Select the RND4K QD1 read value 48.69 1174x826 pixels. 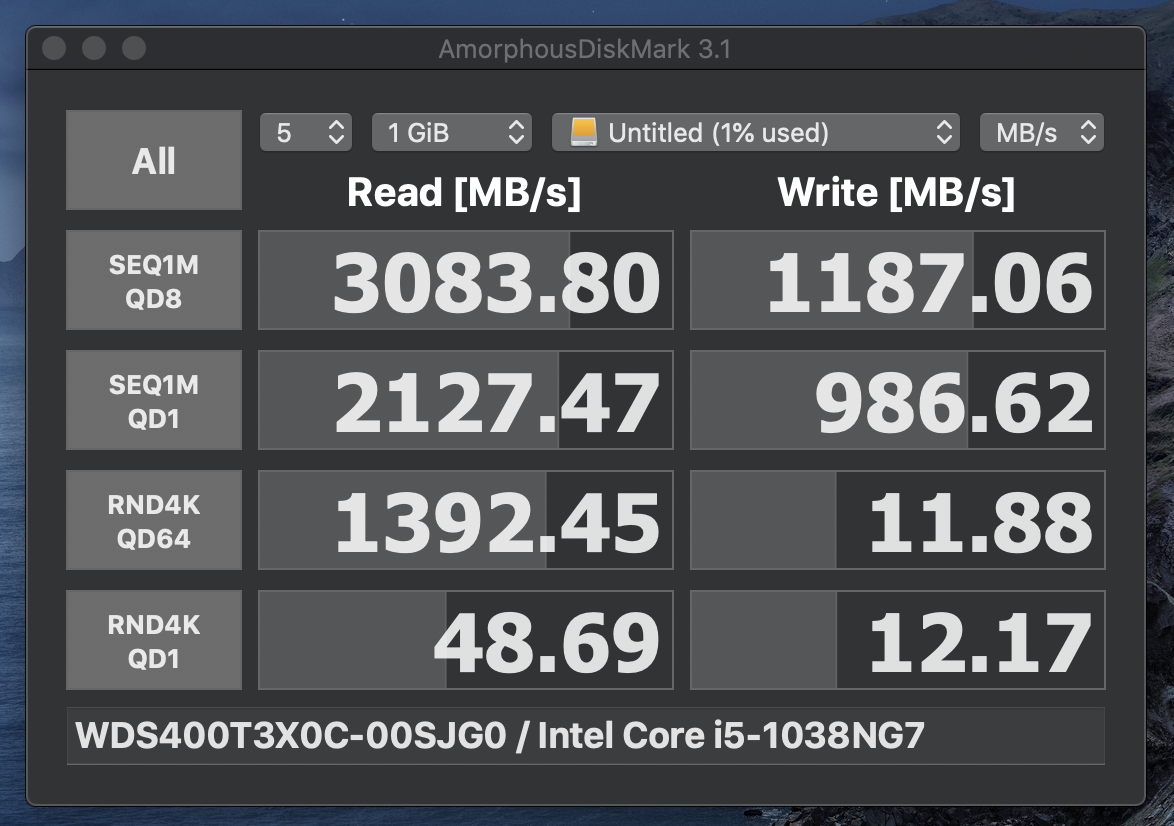(466, 640)
